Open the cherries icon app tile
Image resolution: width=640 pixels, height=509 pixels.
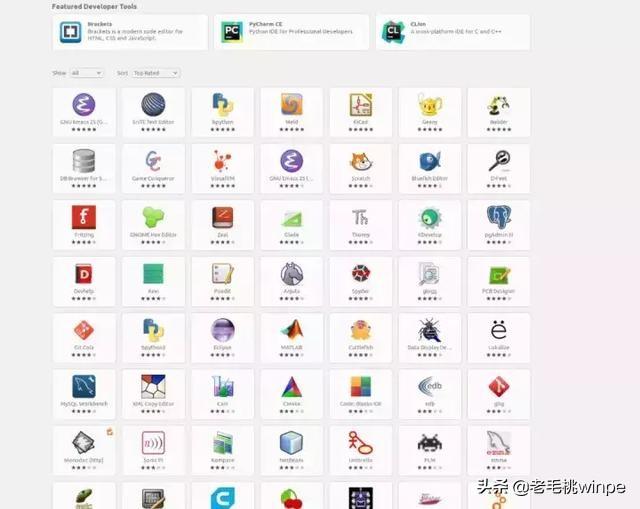click(291, 496)
